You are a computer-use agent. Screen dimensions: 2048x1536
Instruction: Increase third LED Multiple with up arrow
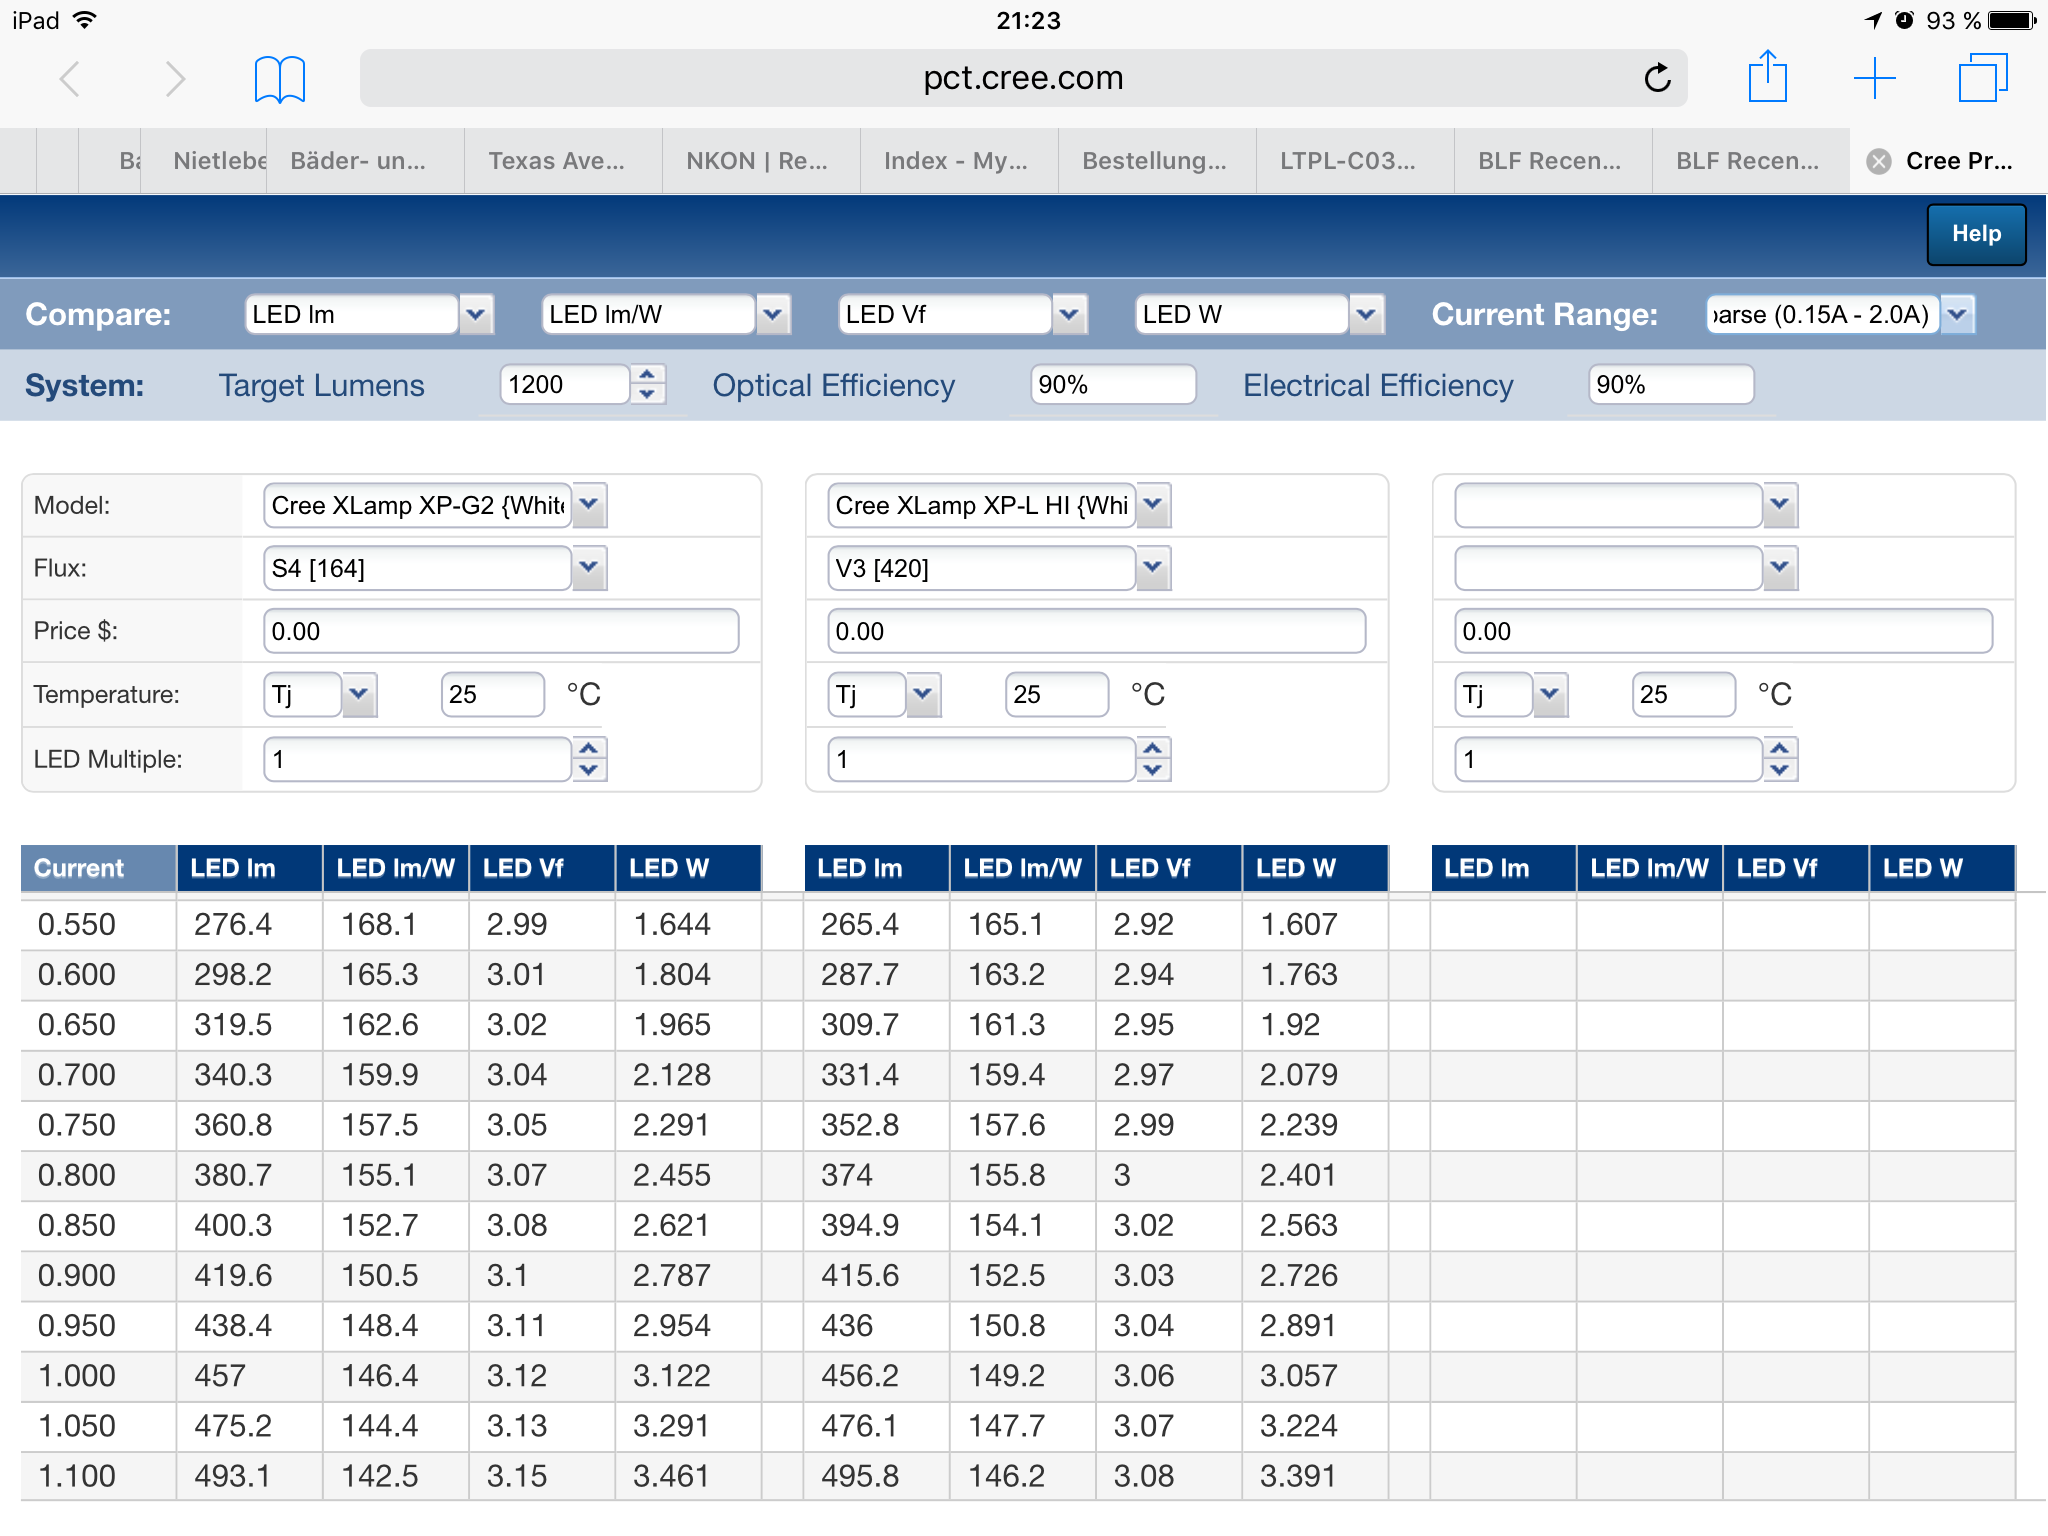(1780, 748)
